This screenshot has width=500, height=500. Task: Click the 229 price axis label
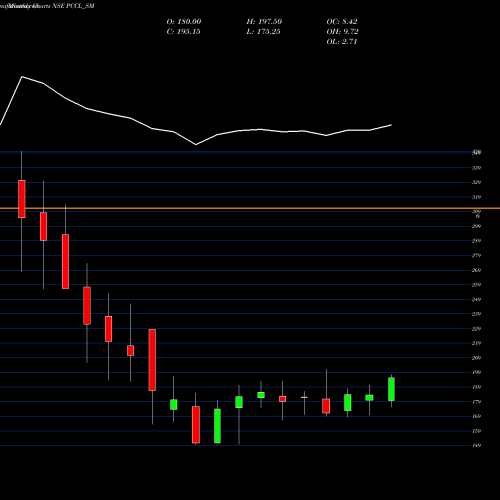click(x=476, y=329)
